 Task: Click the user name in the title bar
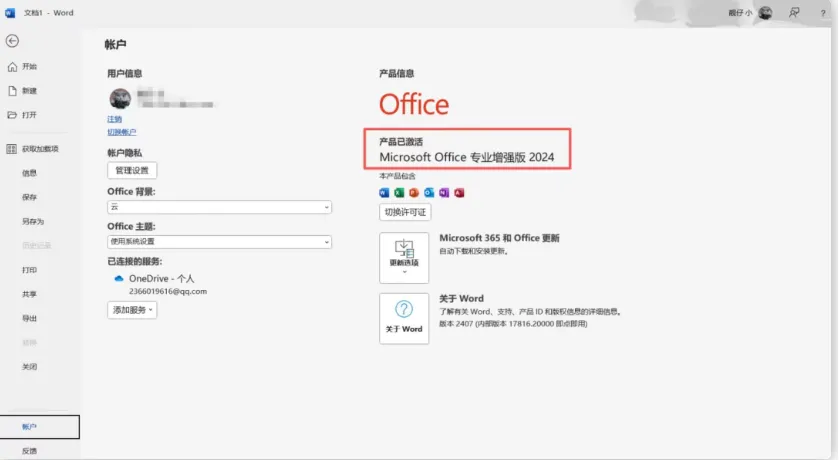coord(740,13)
